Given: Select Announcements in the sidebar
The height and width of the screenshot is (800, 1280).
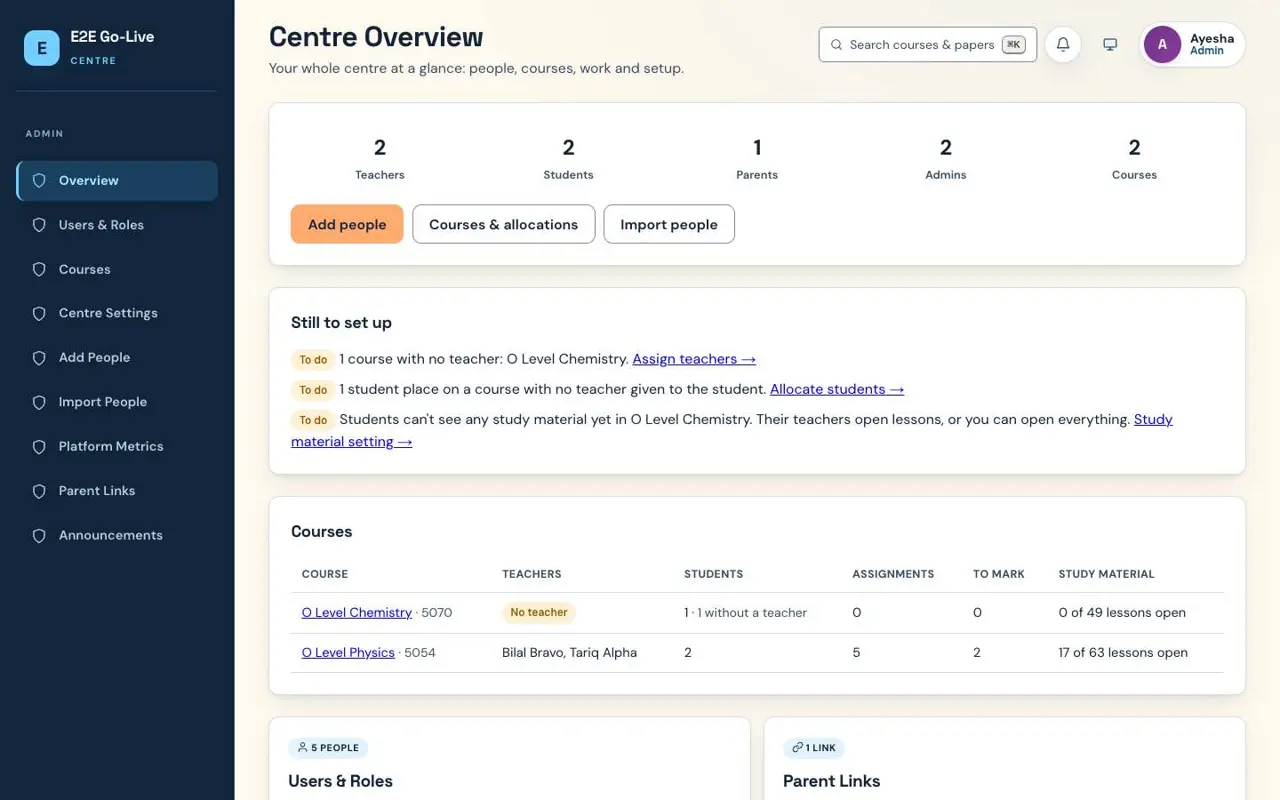Looking at the screenshot, I should tap(117, 536).
